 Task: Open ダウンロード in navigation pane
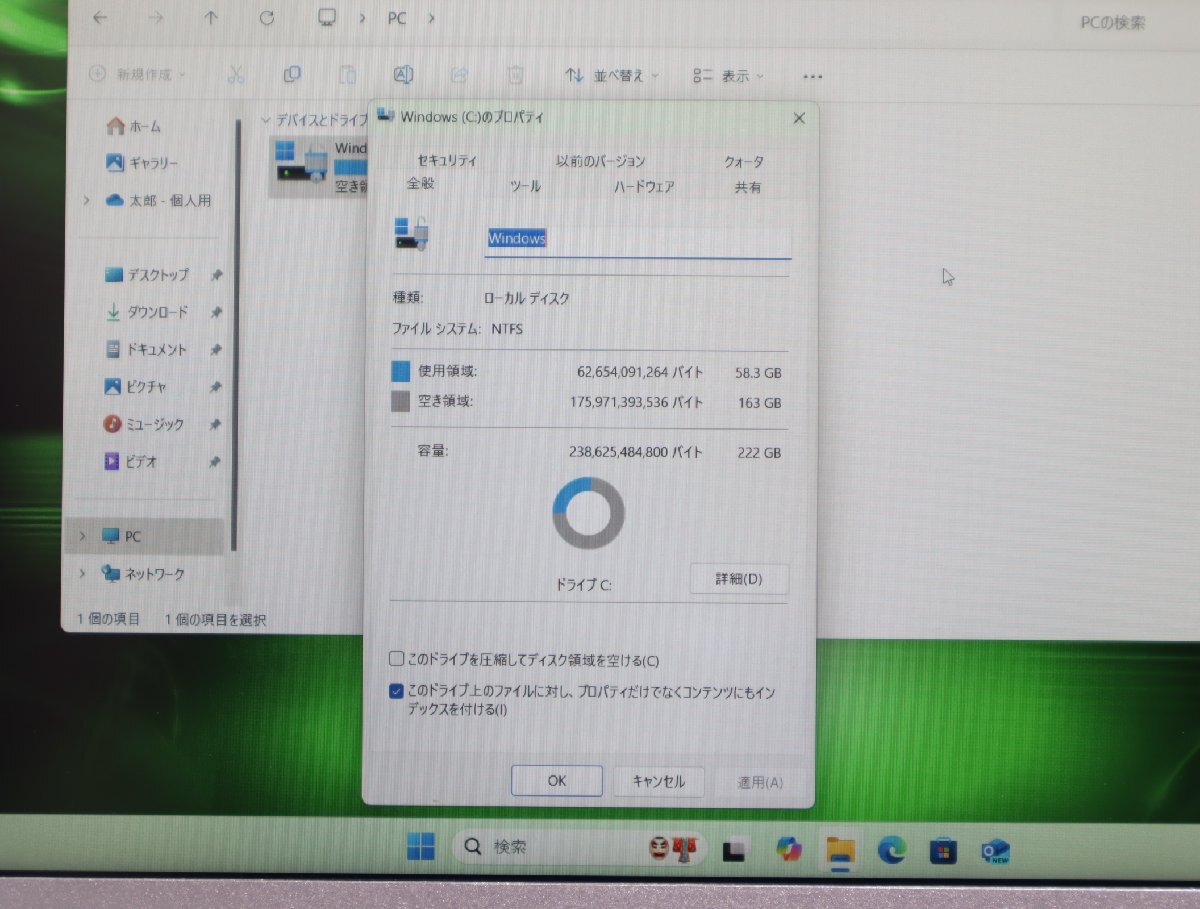click(x=146, y=312)
